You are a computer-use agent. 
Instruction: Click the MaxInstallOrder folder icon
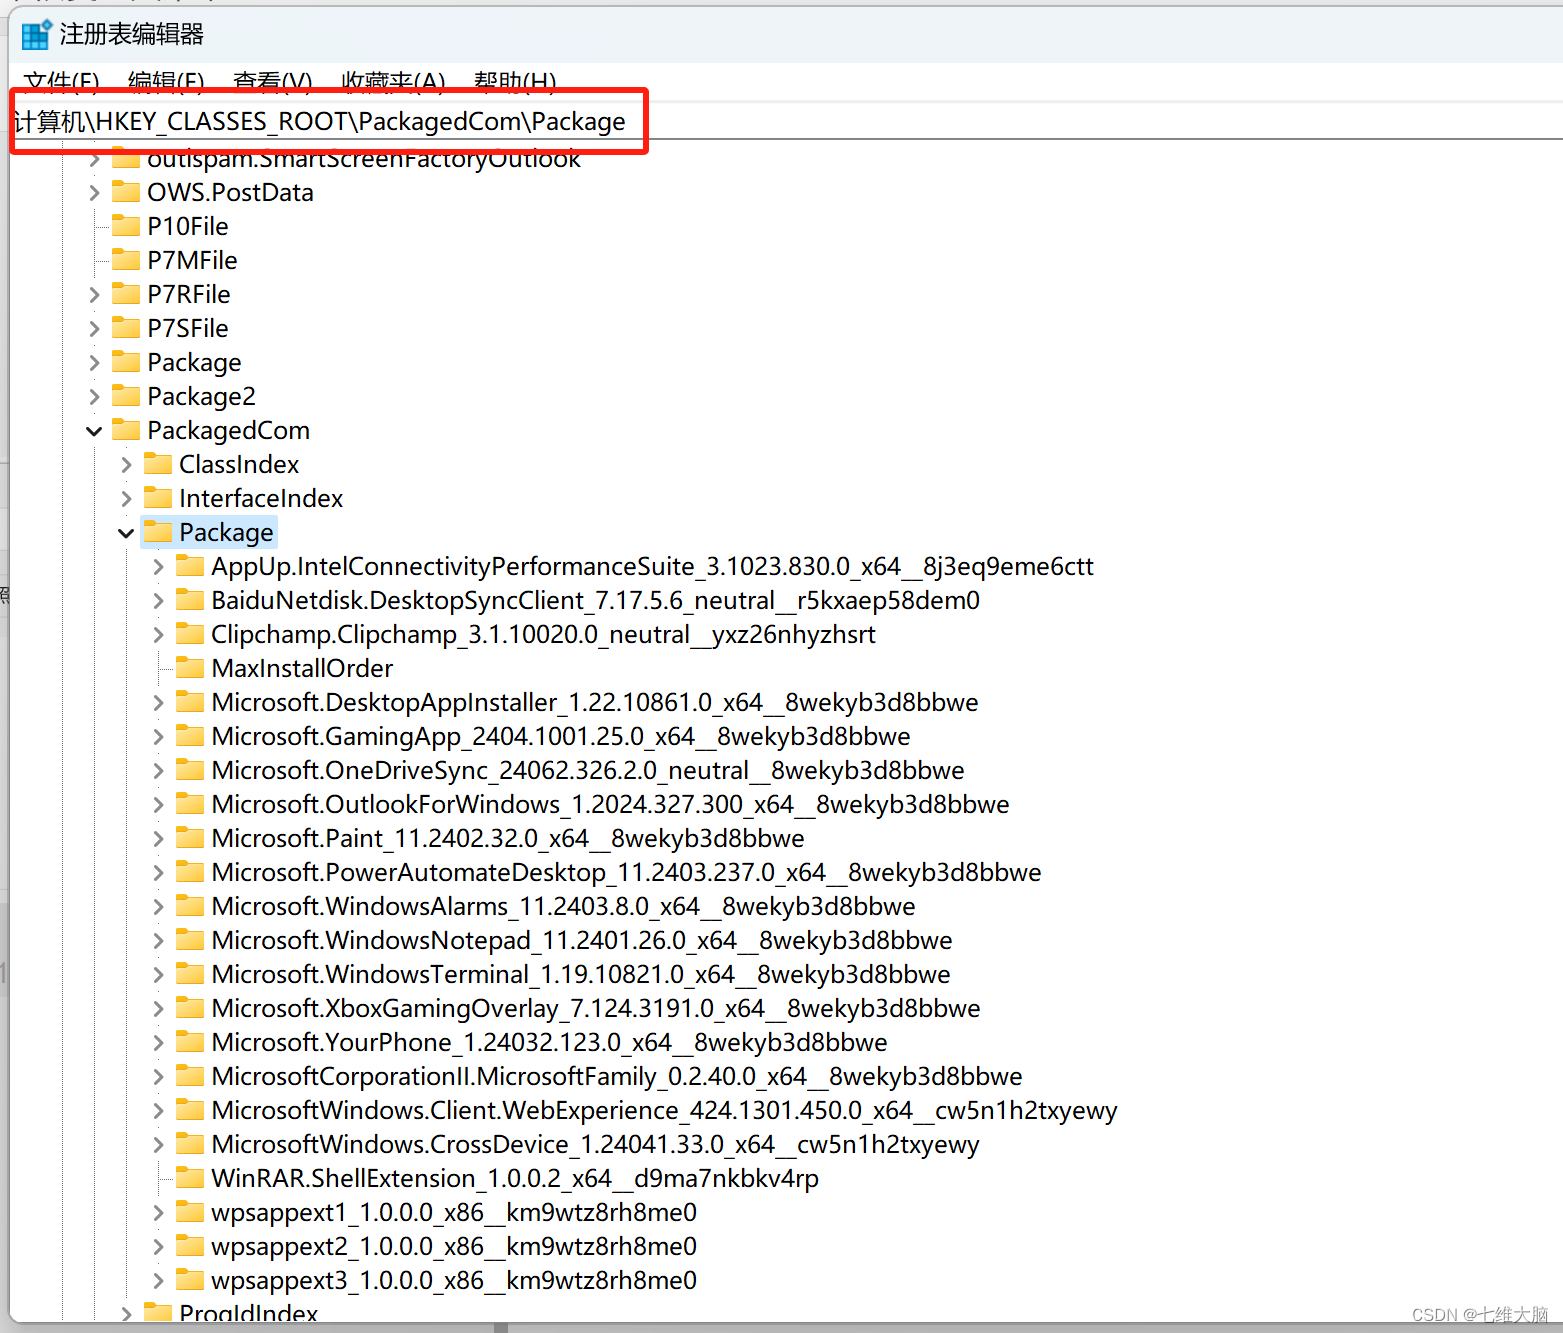(190, 667)
